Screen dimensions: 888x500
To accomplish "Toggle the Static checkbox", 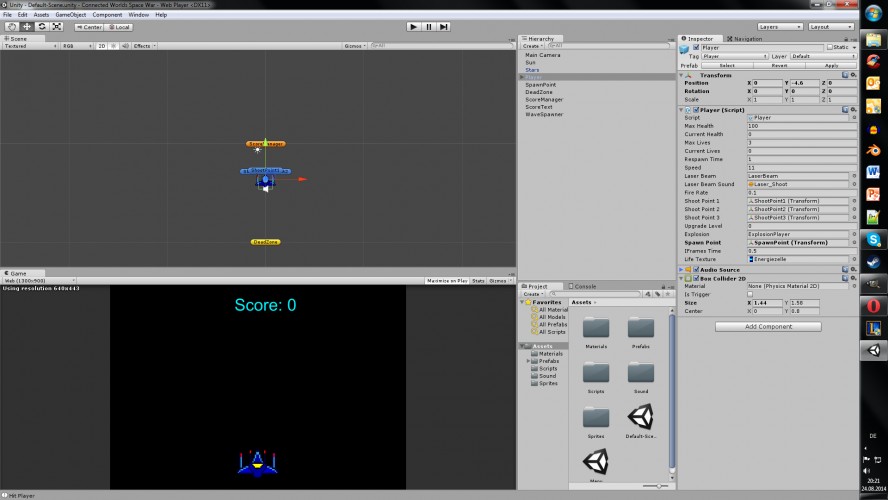I will [830, 48].
